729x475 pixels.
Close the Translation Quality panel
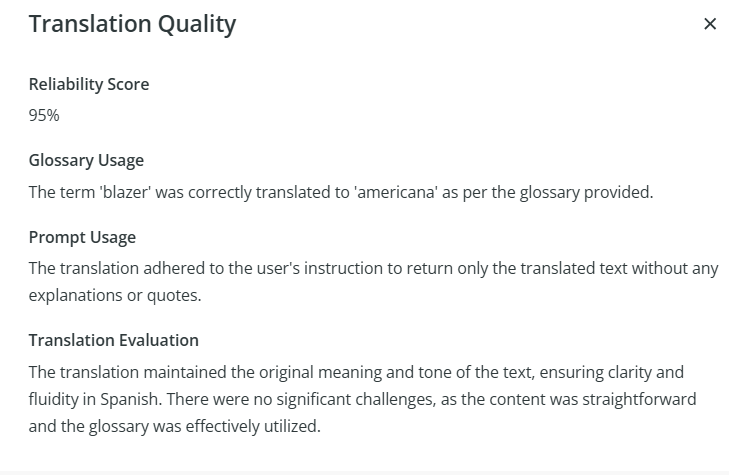pos(710,24)
